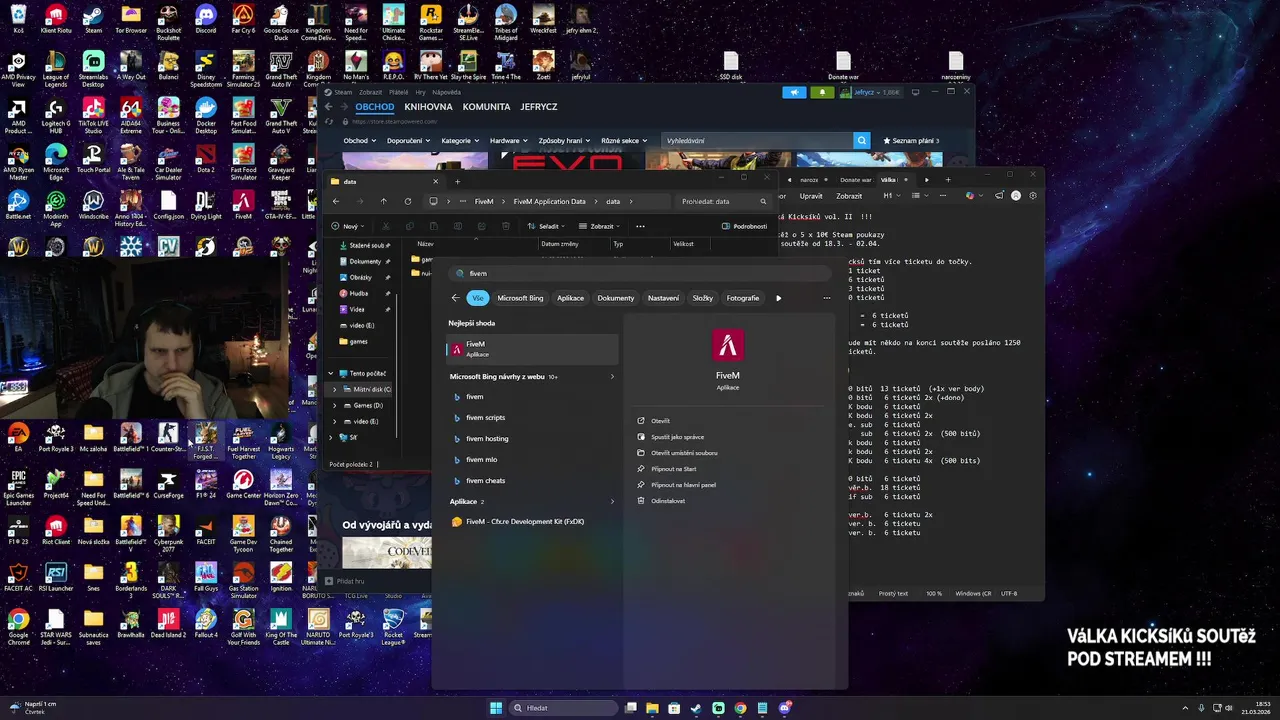The image size is (1280, 720).
Task: Filter search results by Aplikace
Action: coord(570,298)
